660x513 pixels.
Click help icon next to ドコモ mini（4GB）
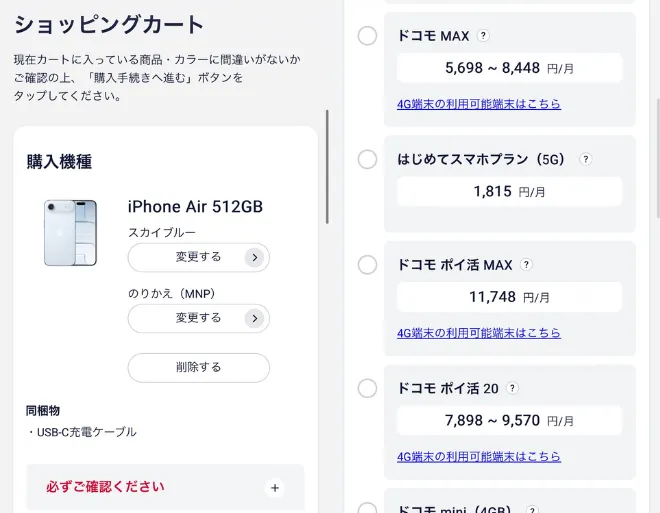533,509
